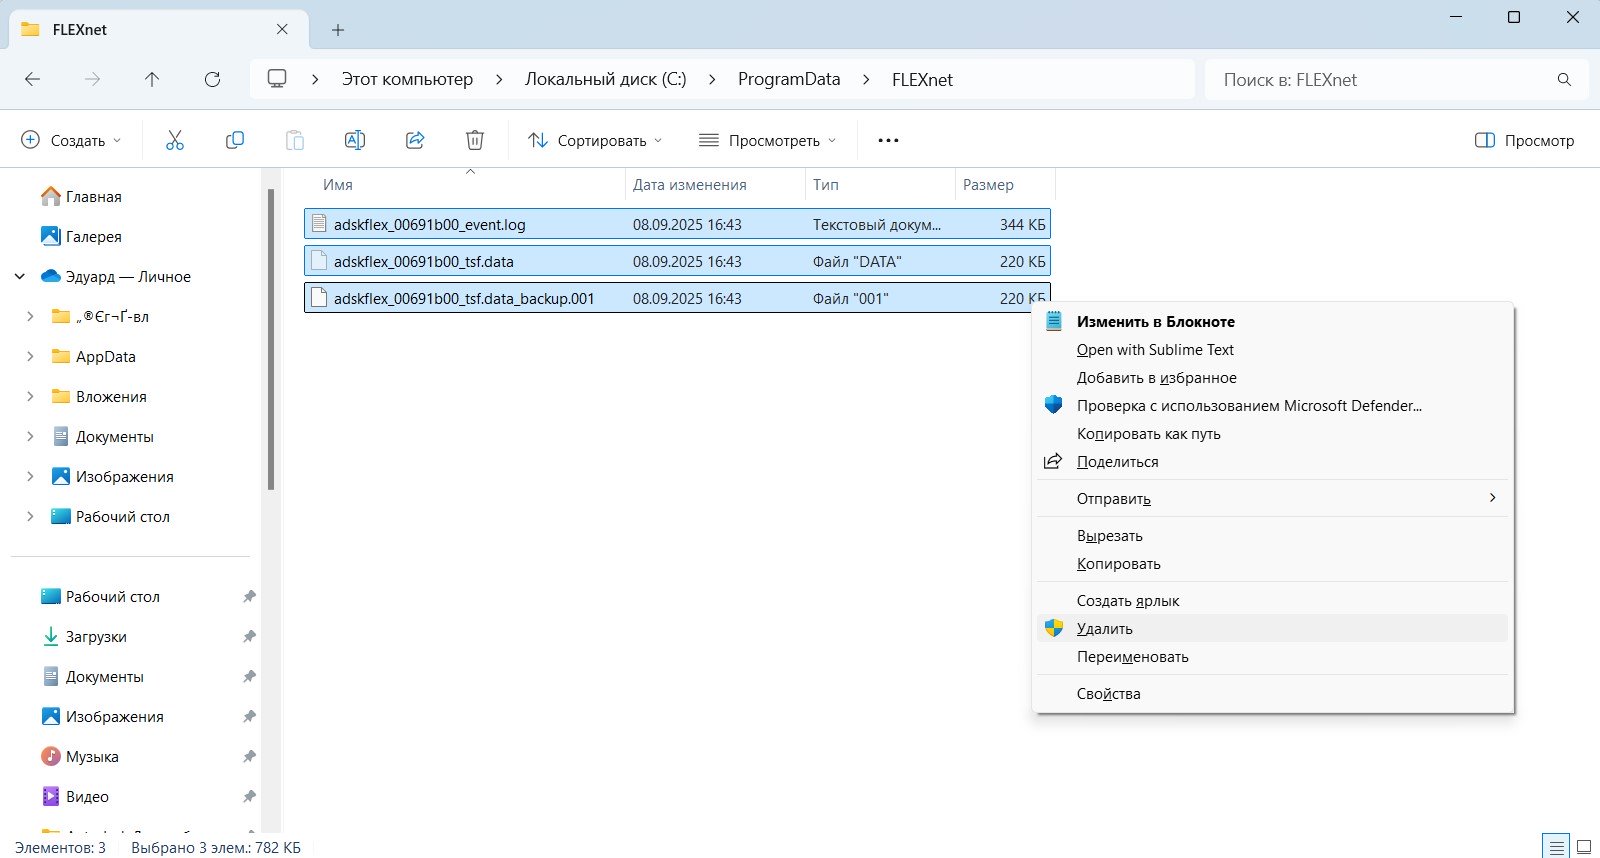Switch to details view in status bar
1600x858 pixels.
coord(1556,847)
